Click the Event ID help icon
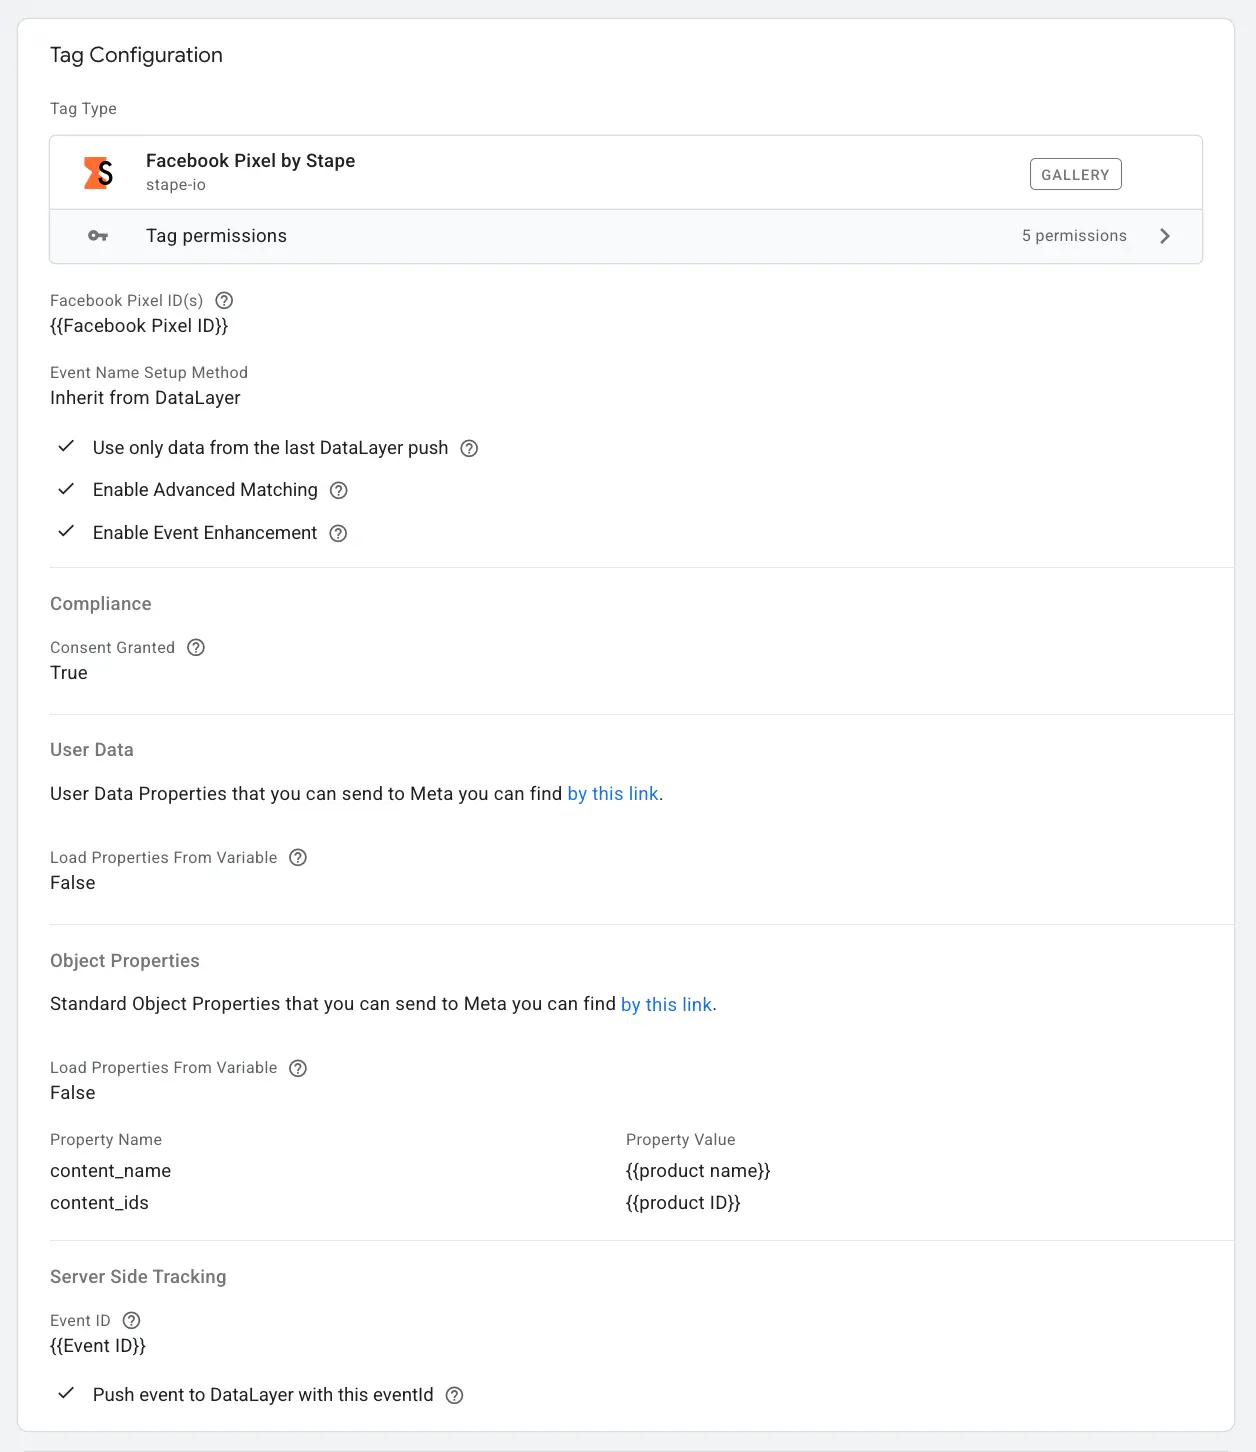Screen dimensions: 1256x1452 pyautogui.click(x=131, y=1320)
